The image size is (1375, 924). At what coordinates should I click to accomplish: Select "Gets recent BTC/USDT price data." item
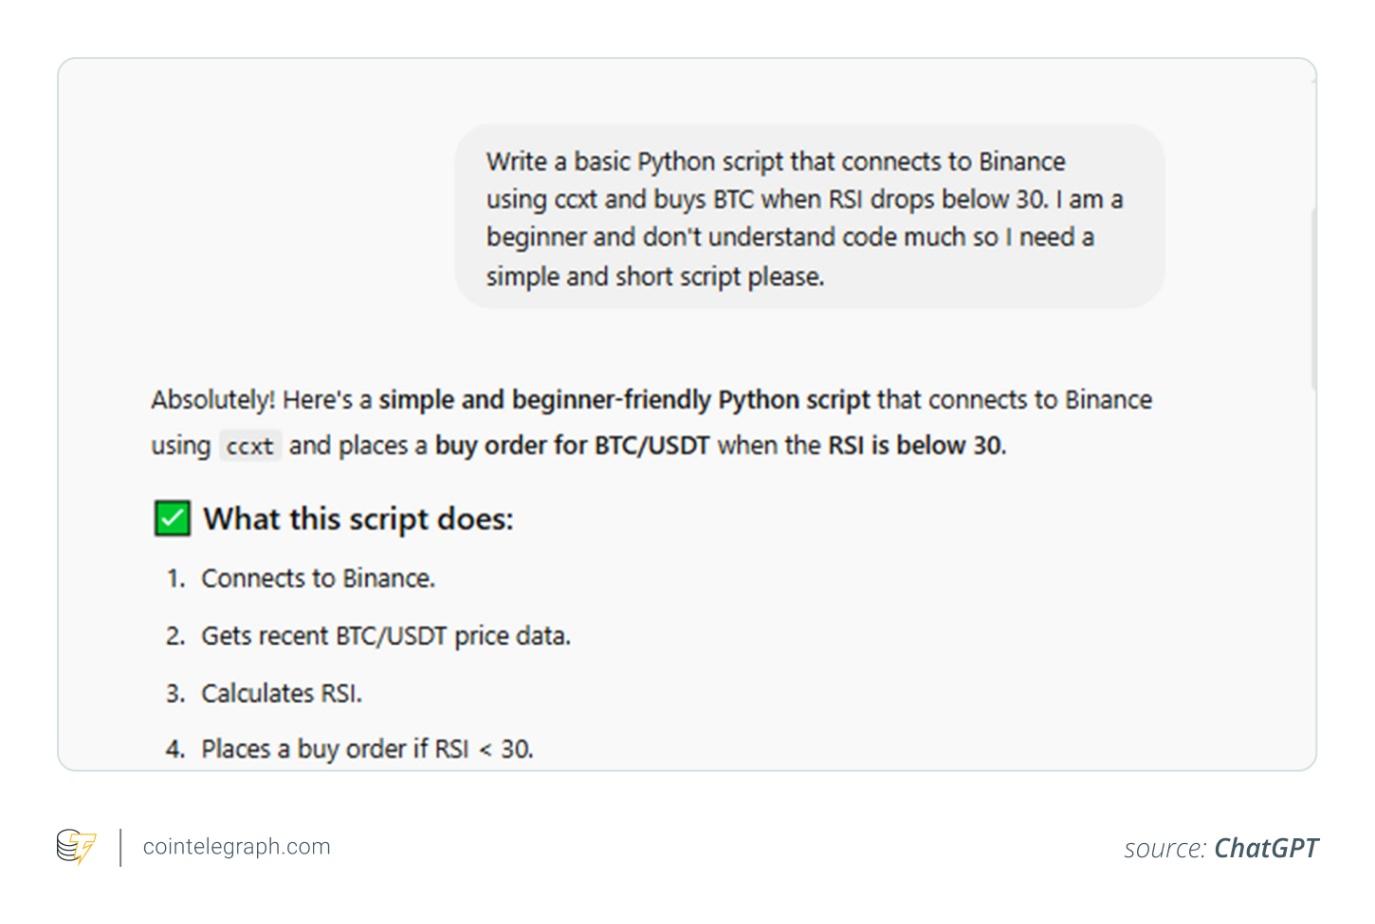[385, 636]
